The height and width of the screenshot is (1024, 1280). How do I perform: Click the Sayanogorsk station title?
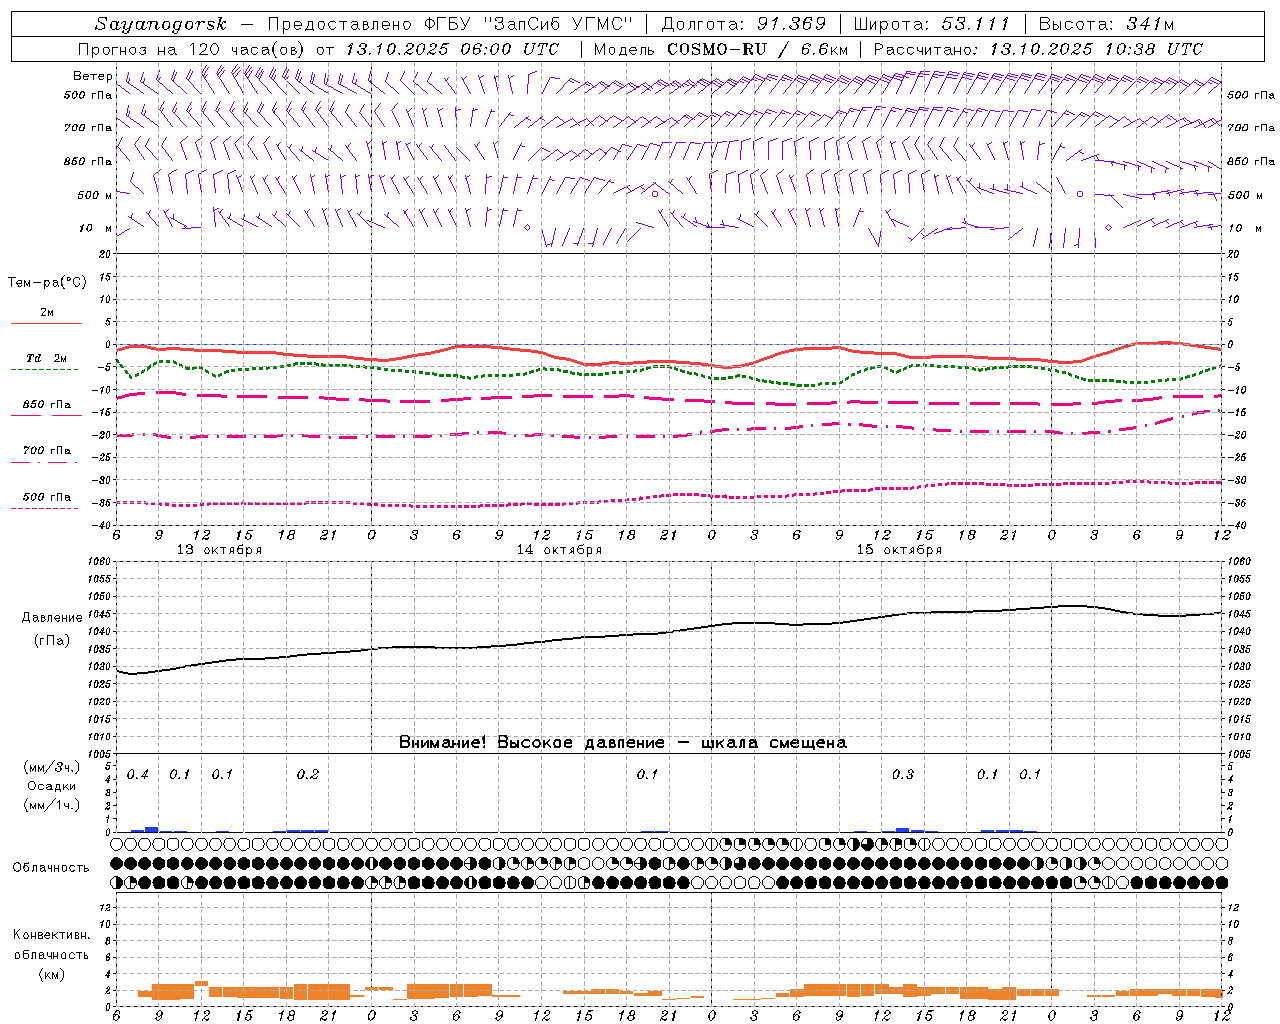(161, 24)
